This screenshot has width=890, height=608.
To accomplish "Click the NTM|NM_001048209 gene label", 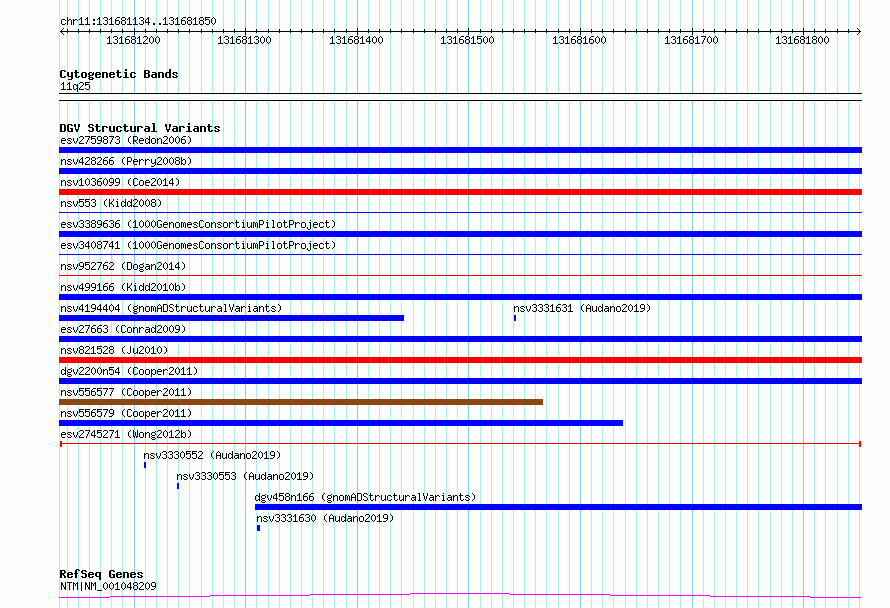I will pyautogui.click(x=108, y=586).
